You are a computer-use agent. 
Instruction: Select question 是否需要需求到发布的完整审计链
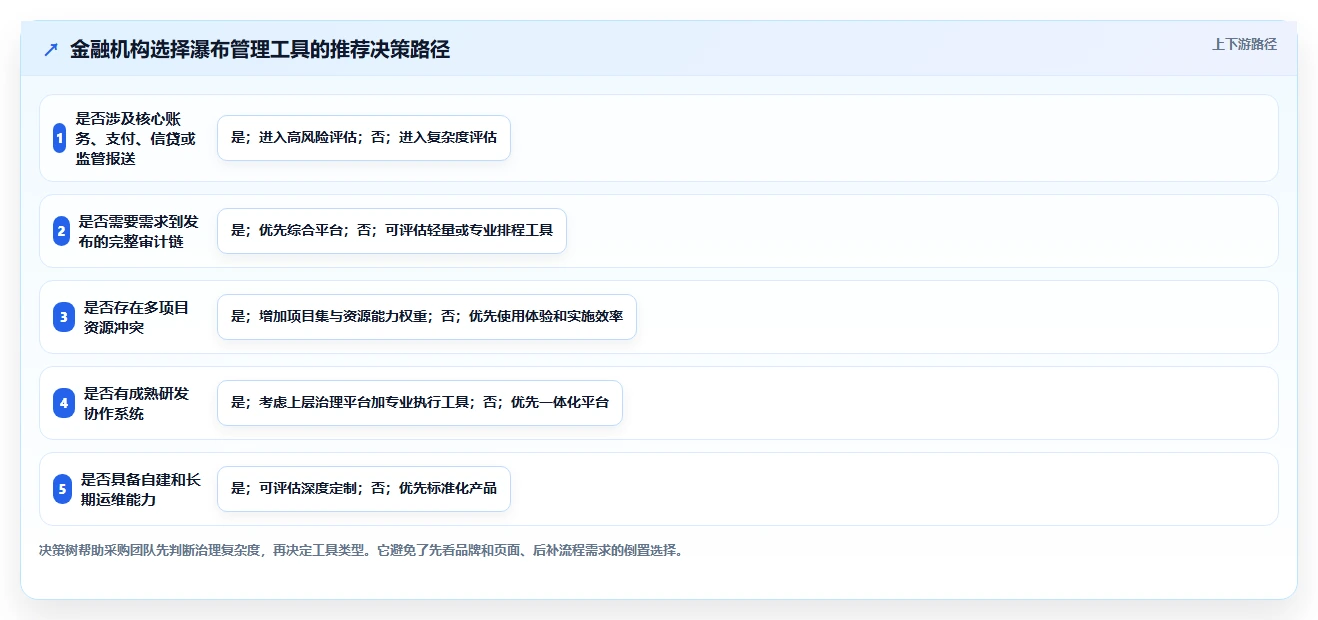click(139, 231)
